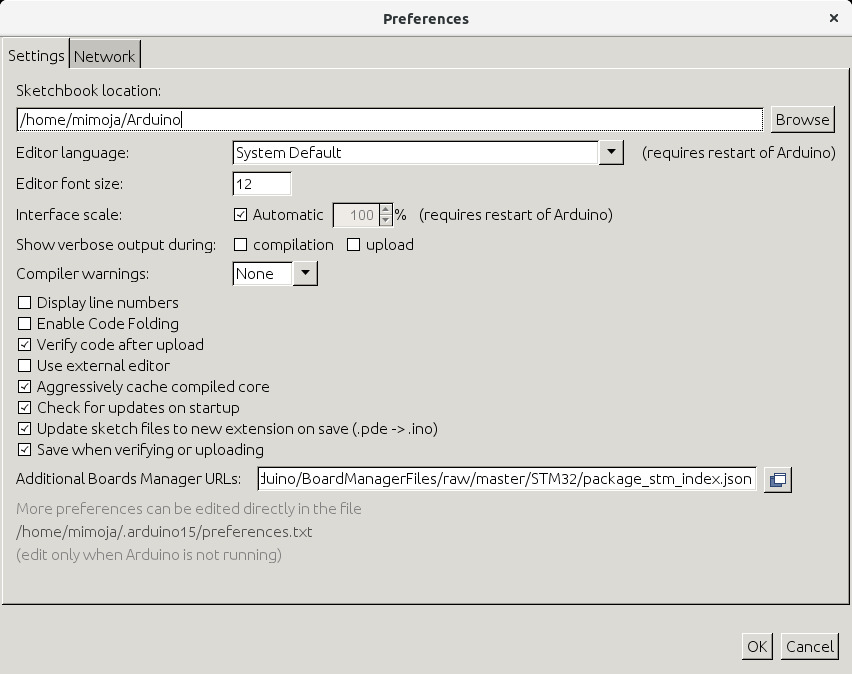Click the Editor font size field
The width and height of the screenshot is (852, 674).
point(262,184)
